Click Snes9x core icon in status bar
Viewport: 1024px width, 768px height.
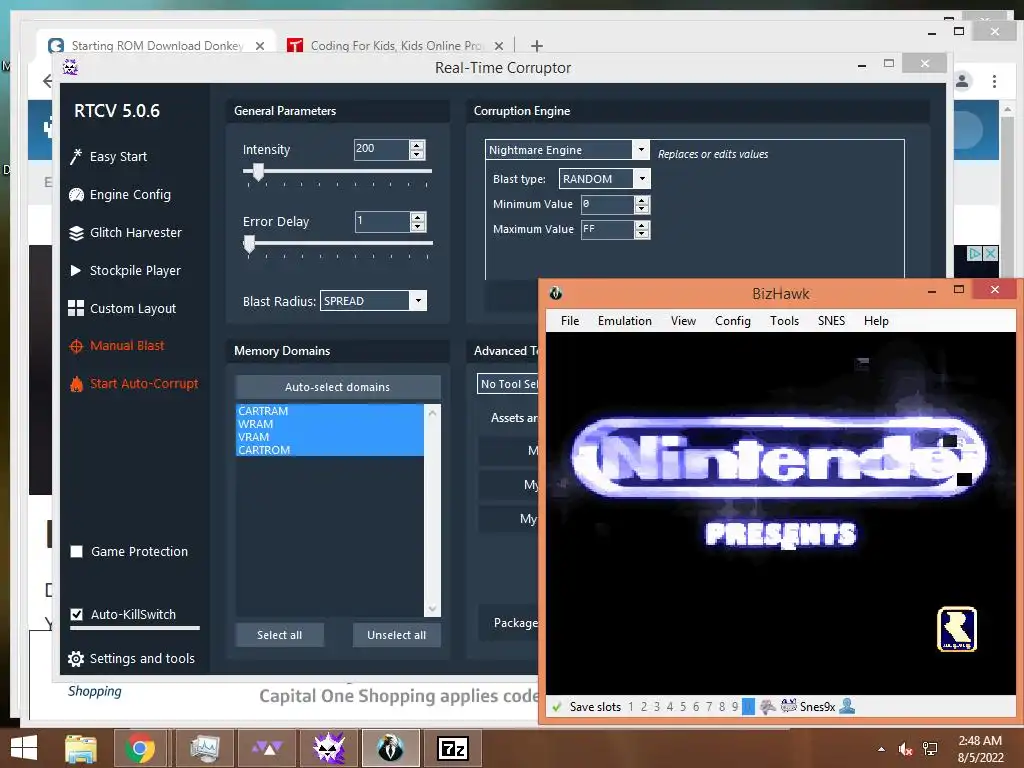pyautogui.click(x=789, y=705)
